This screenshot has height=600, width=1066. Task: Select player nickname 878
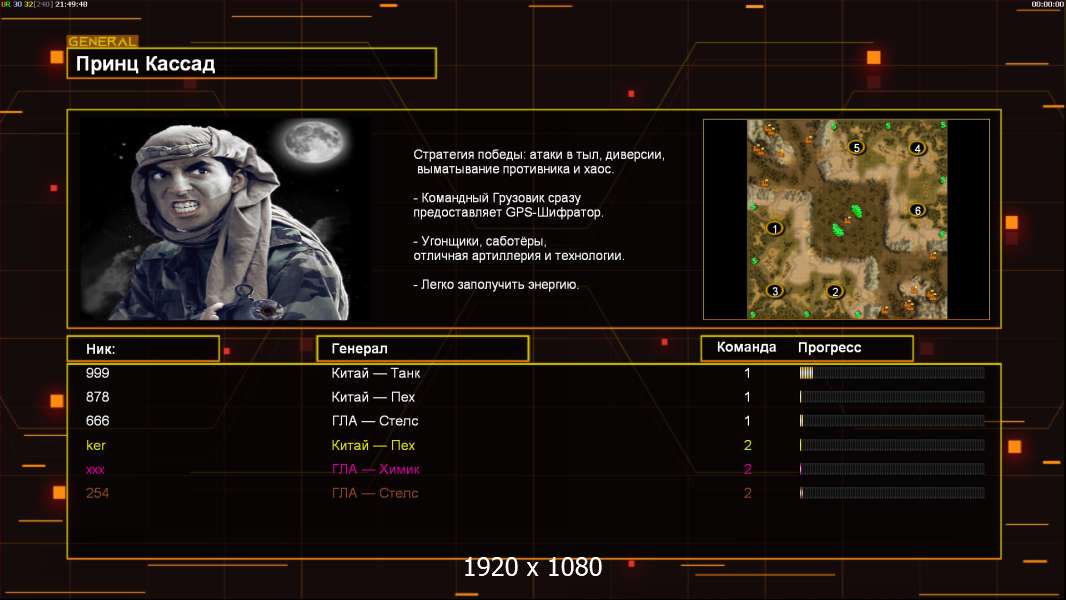pos(97,397)
